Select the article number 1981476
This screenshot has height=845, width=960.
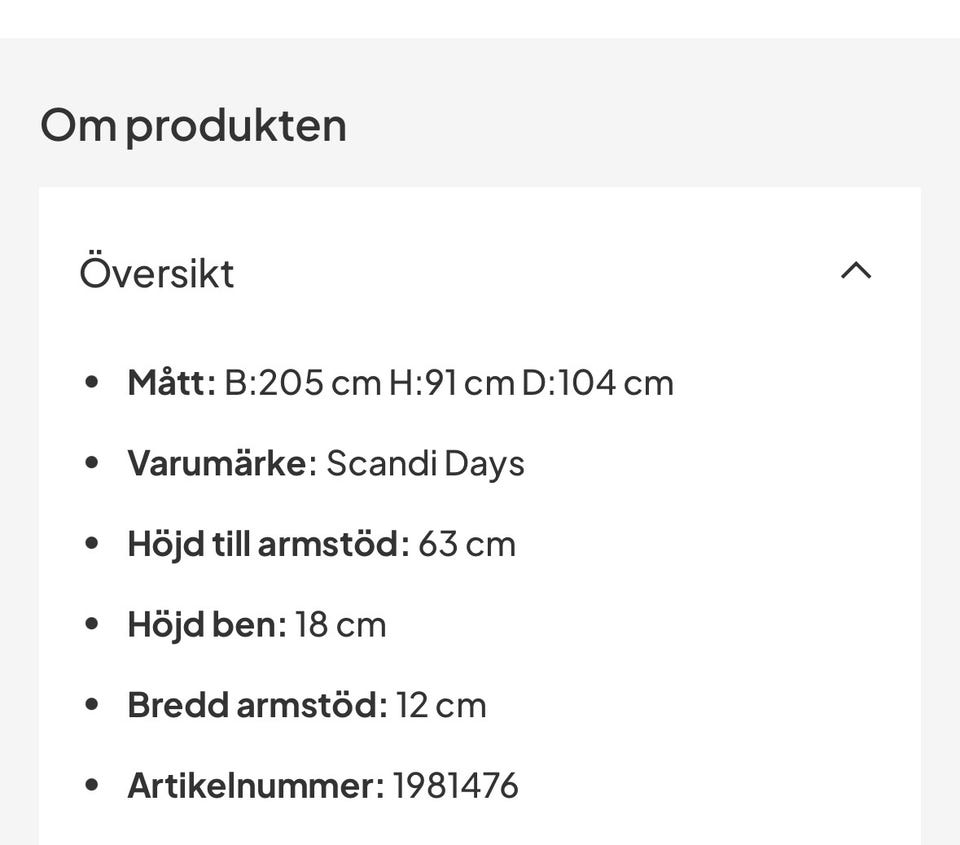pos(457,785)
